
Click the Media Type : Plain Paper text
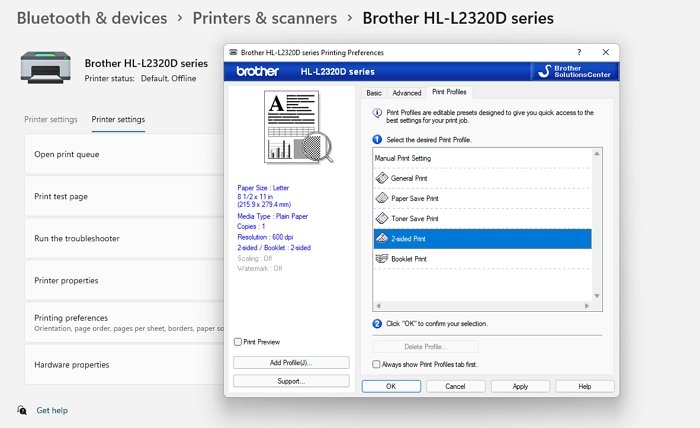pyautogui.click(x=272, y=216)
